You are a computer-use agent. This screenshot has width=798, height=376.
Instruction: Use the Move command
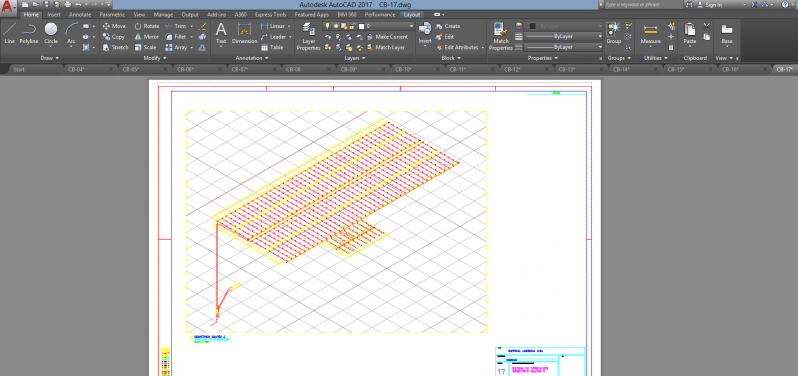(114, 26)
